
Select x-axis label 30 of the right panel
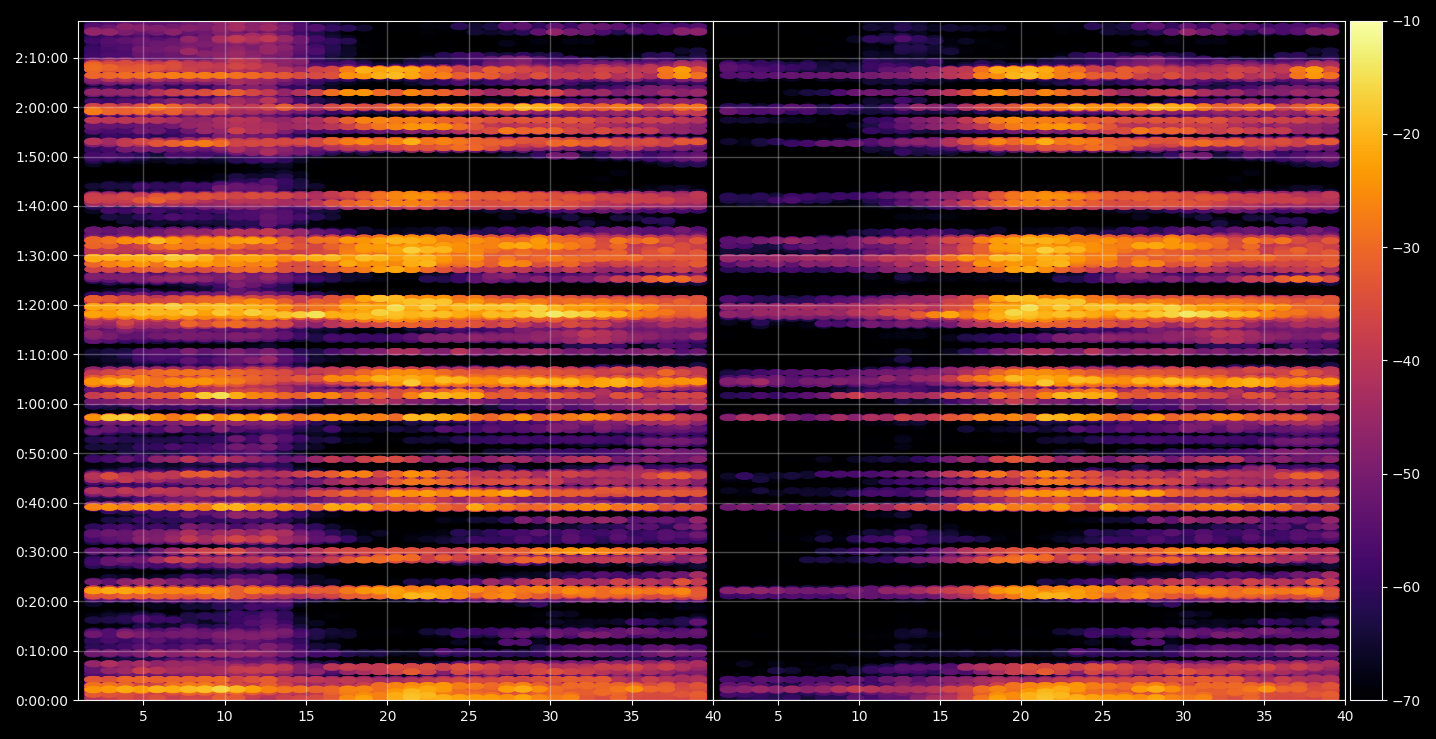1183,716
